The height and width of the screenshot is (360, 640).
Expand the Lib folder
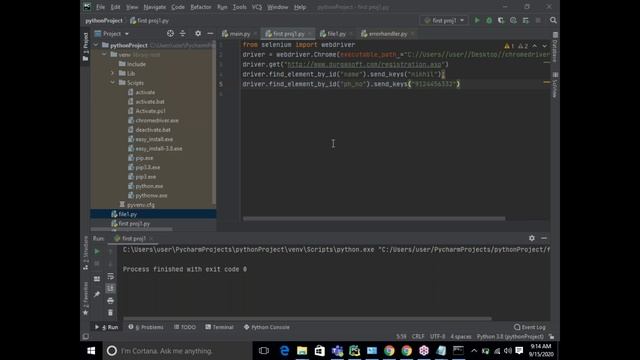(113, 73)
